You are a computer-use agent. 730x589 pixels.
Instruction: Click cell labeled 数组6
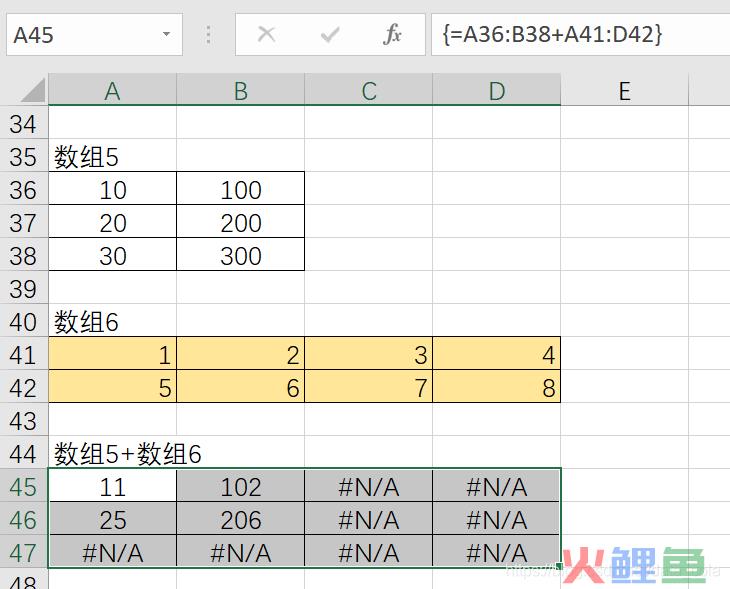pyautogui.click(x=113, y=322)
